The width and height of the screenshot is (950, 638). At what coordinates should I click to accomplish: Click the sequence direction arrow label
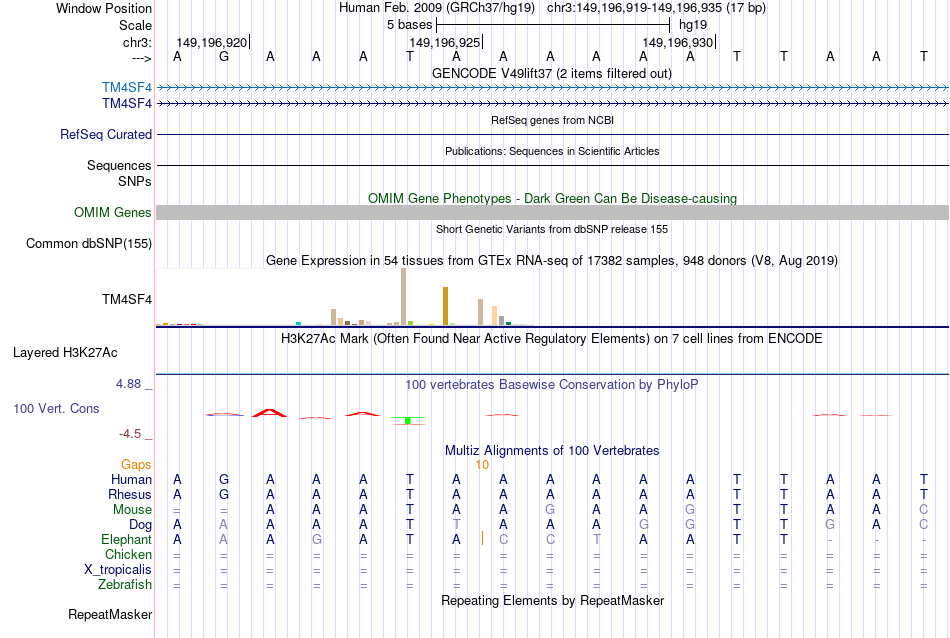[x=142, y=58]
